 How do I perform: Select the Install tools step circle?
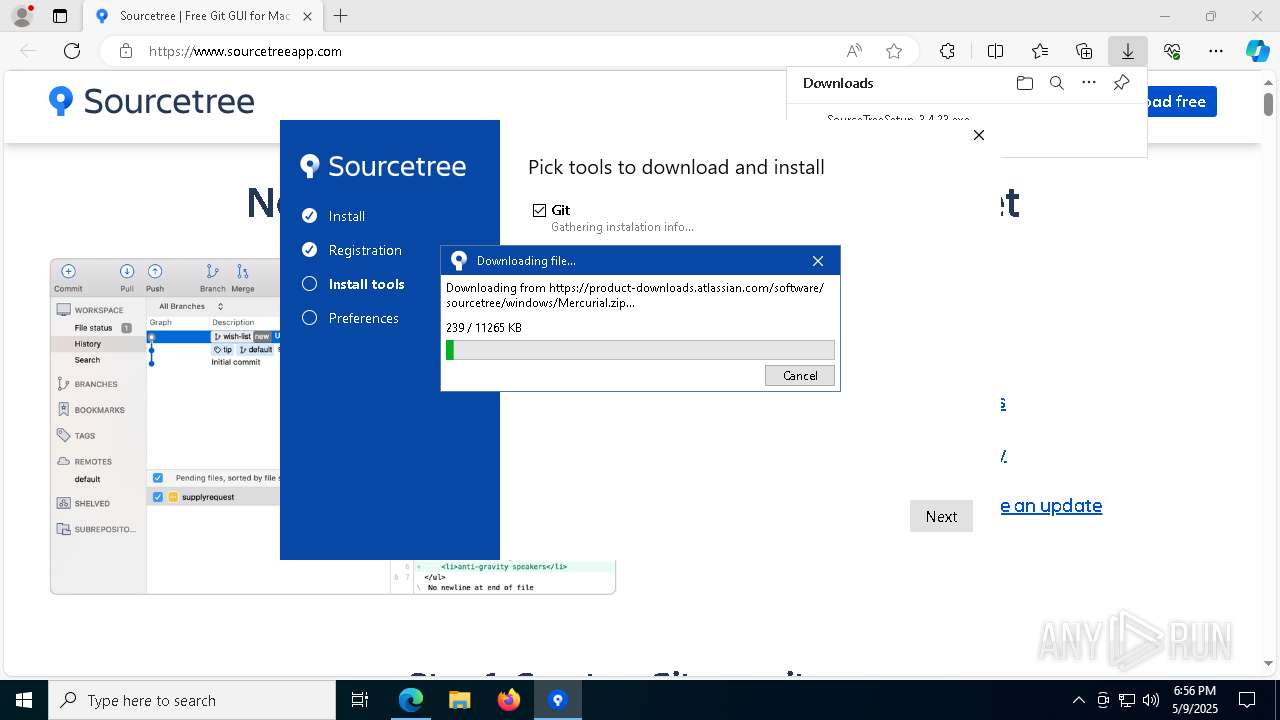point(309,284)
